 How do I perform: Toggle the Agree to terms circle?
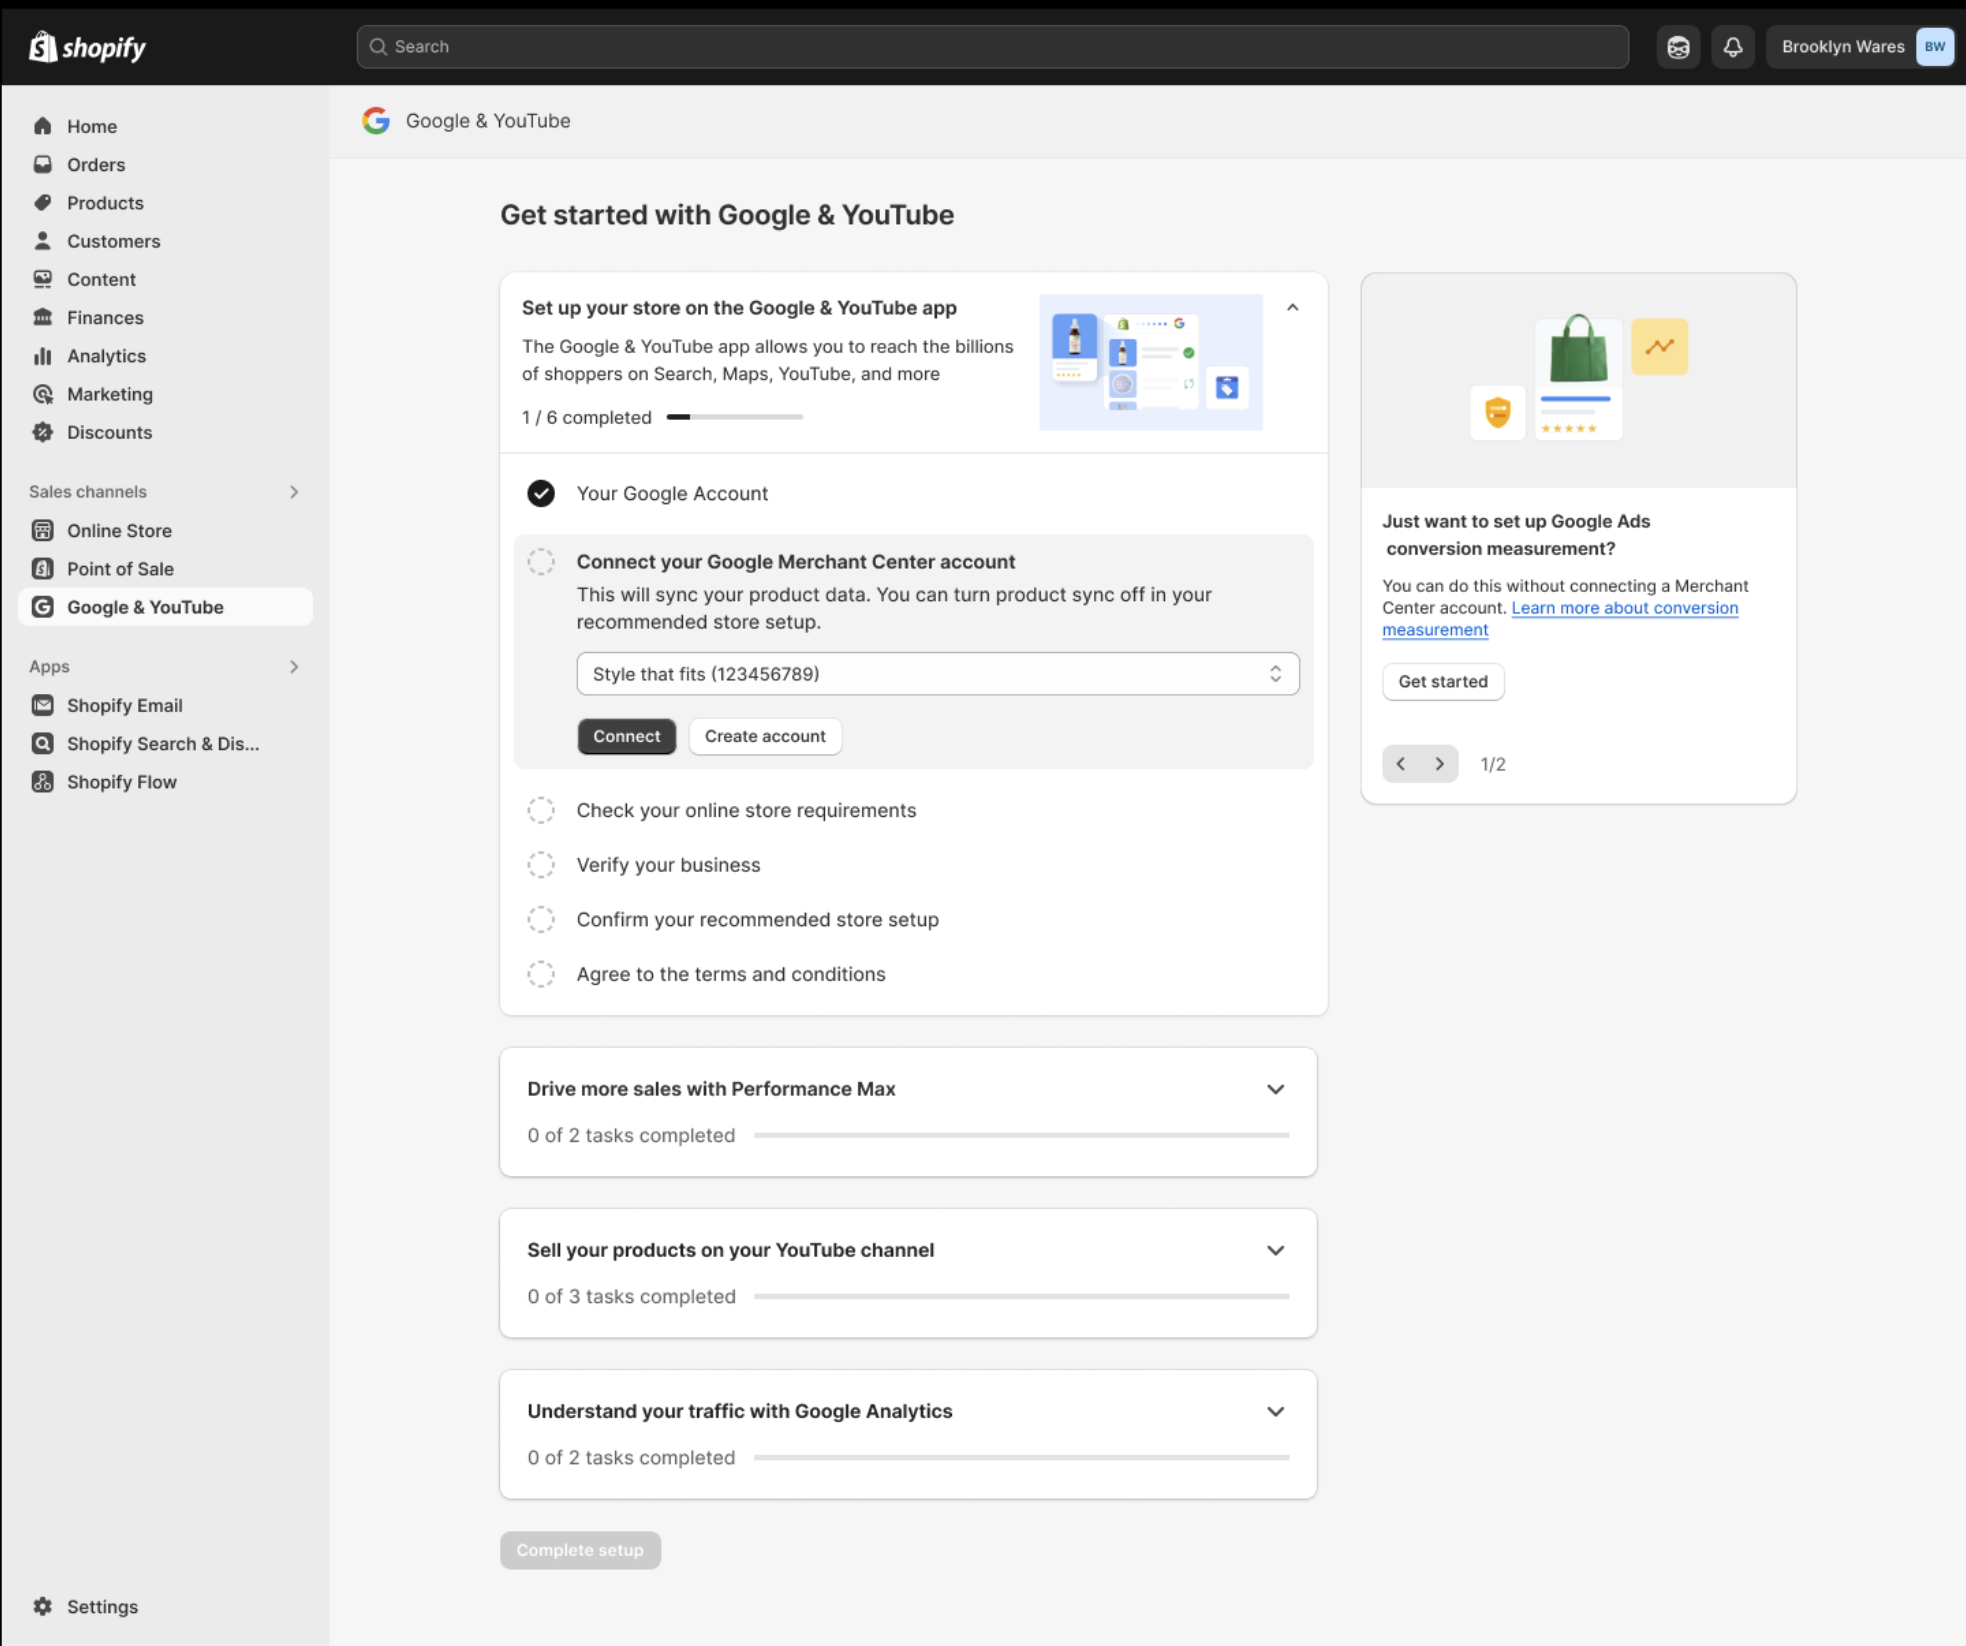tap(541, 974)
